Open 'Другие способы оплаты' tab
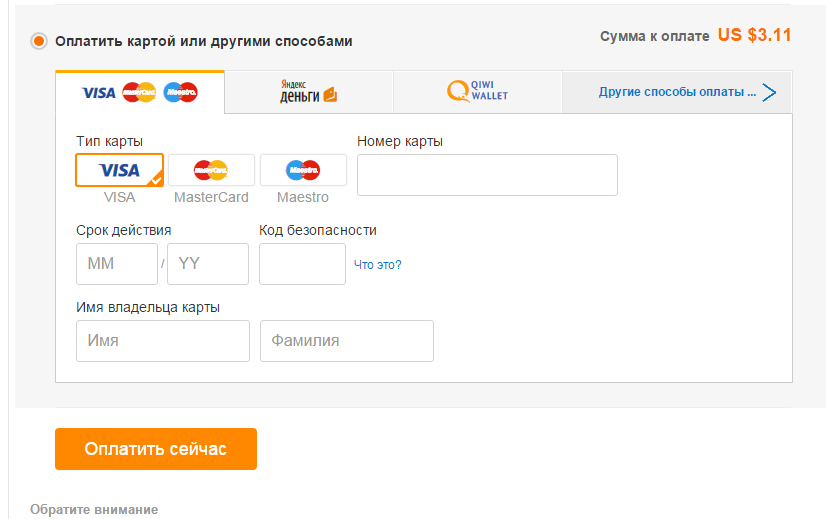 (x=677, y=92)
